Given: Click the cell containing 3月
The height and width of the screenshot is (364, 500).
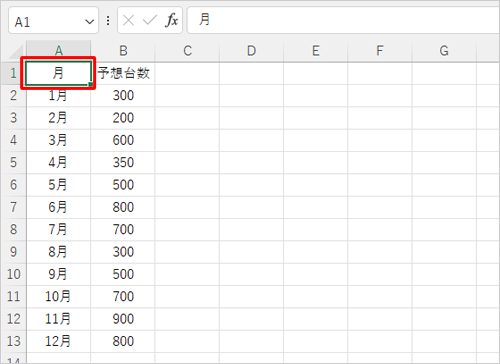Looking at the screenshot, I should coord(58,140).
